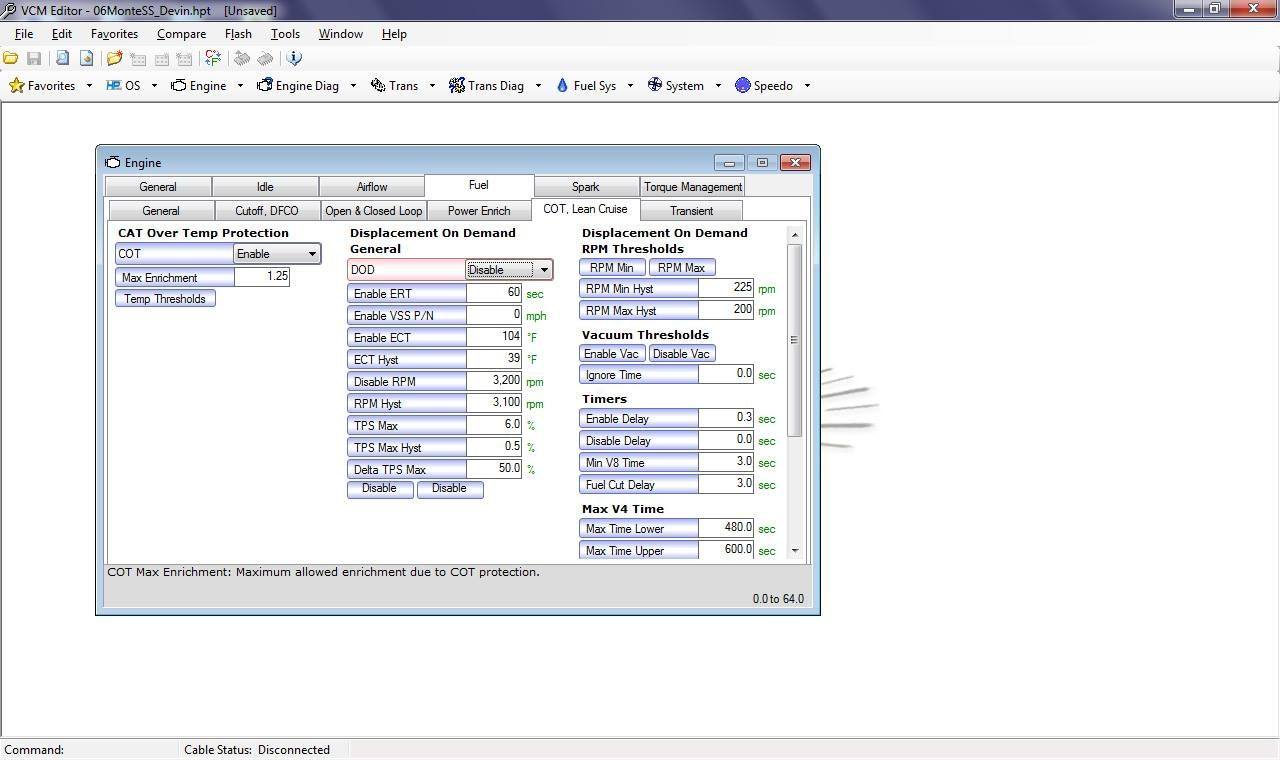This screenshot has width=1280, height=760.
Task: Expand the Engine Diag dropdown arrow
Action: 353,86
